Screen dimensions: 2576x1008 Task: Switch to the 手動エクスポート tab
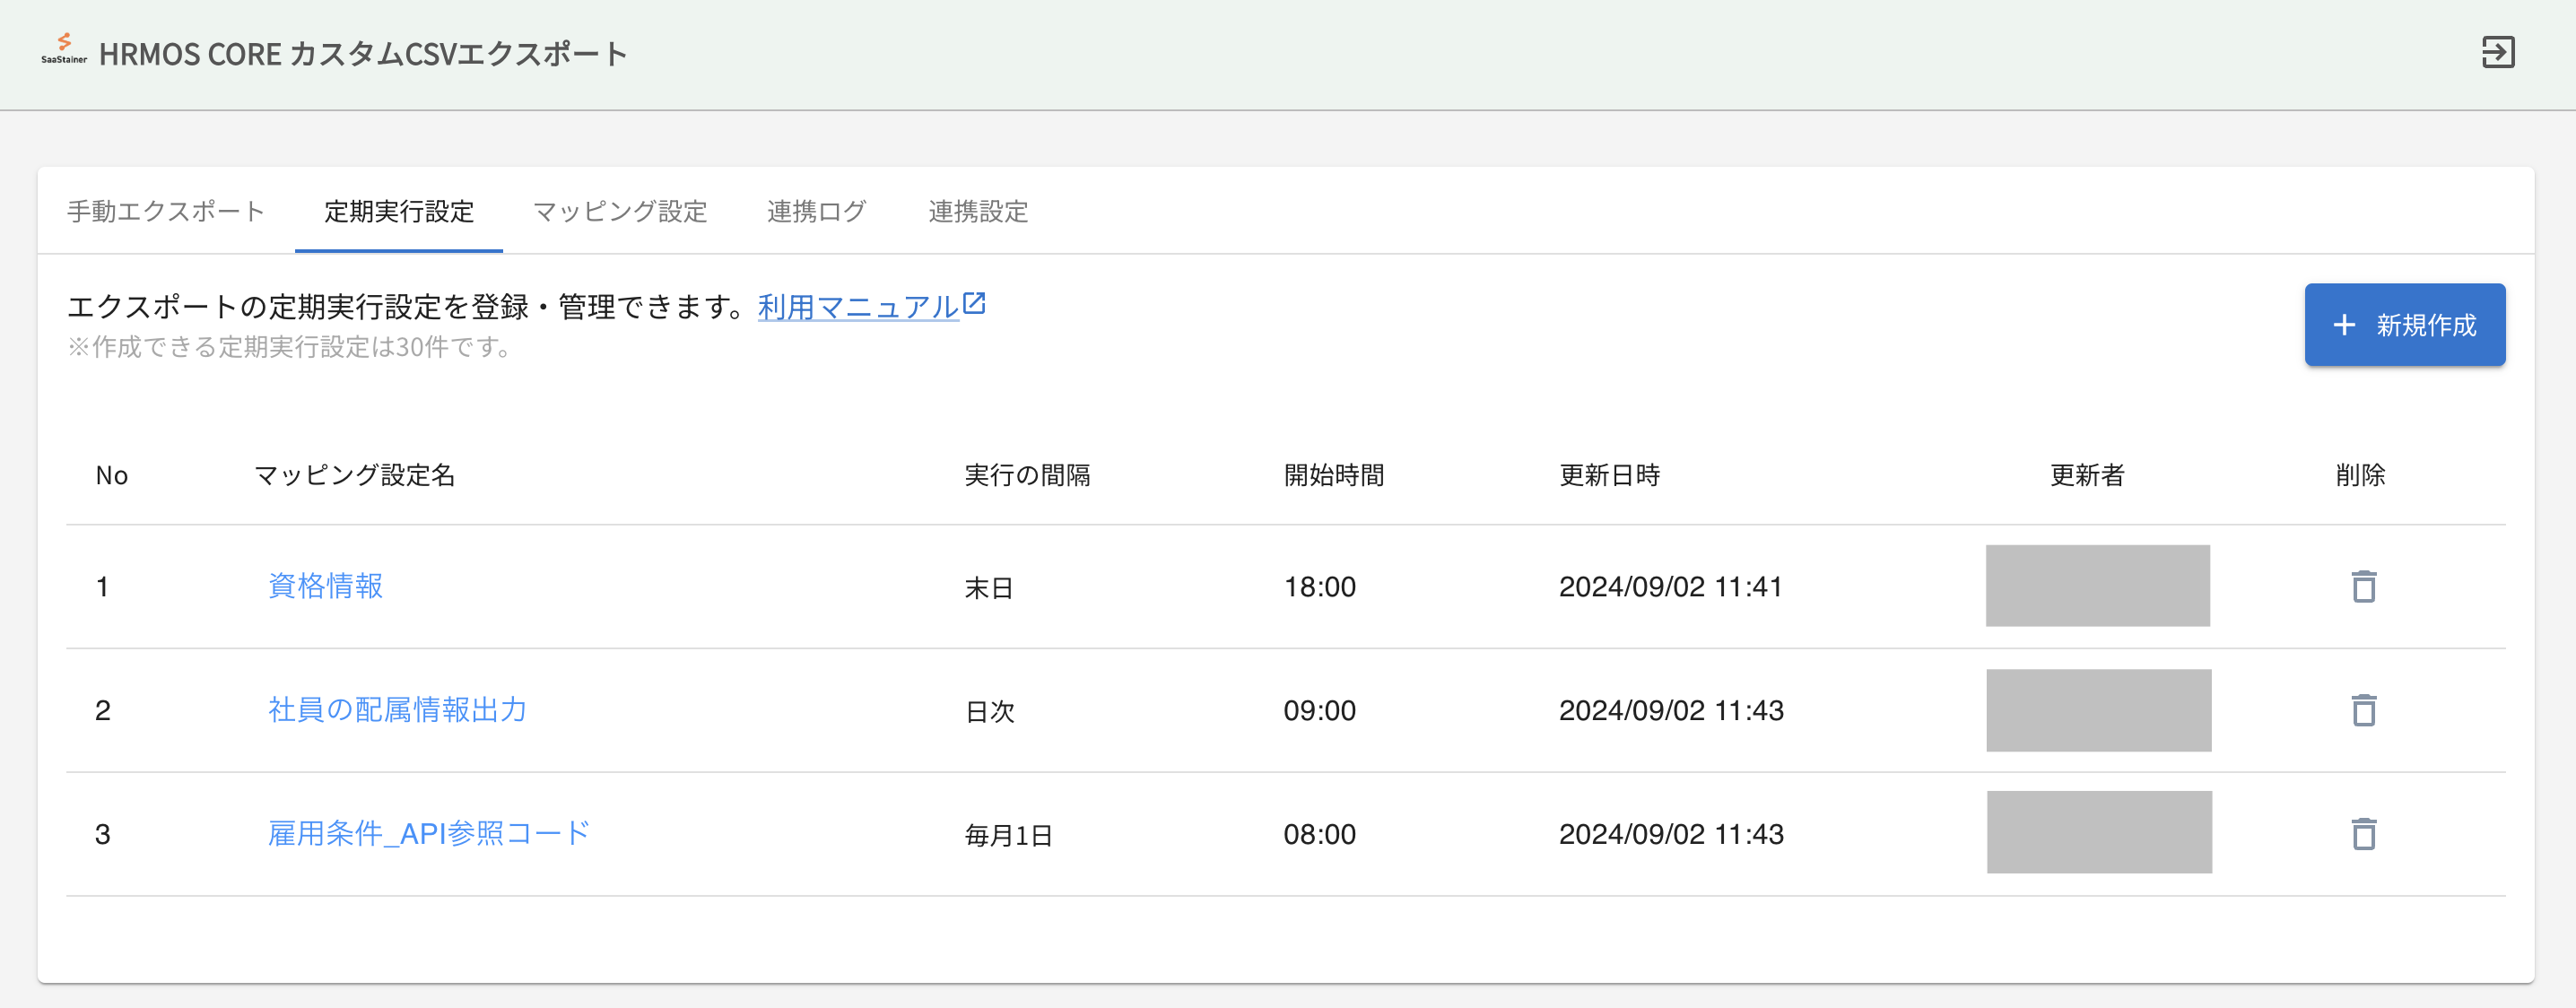click(165, 211)
